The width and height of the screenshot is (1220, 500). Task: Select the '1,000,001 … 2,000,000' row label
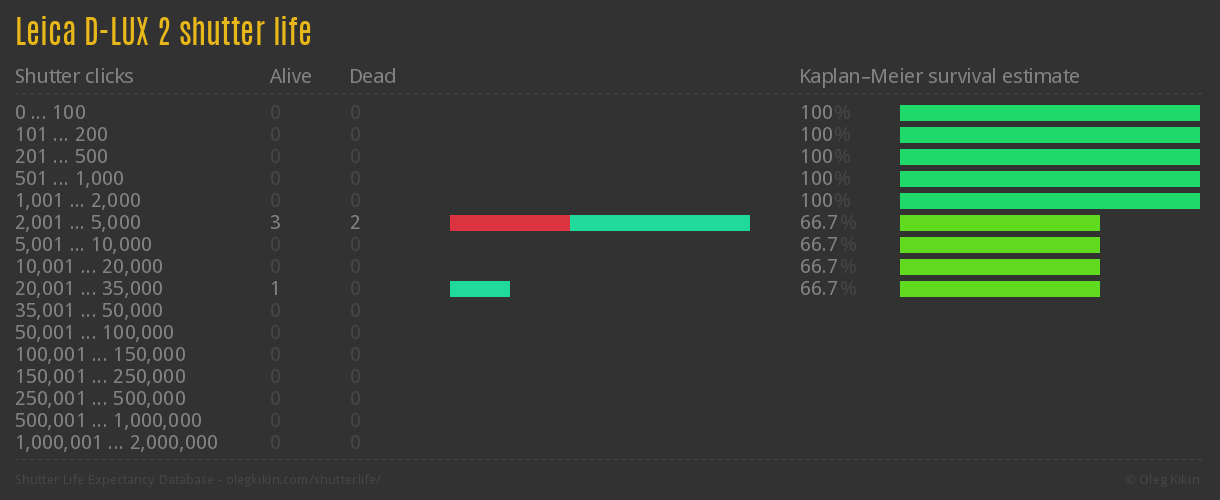[116, 443]
